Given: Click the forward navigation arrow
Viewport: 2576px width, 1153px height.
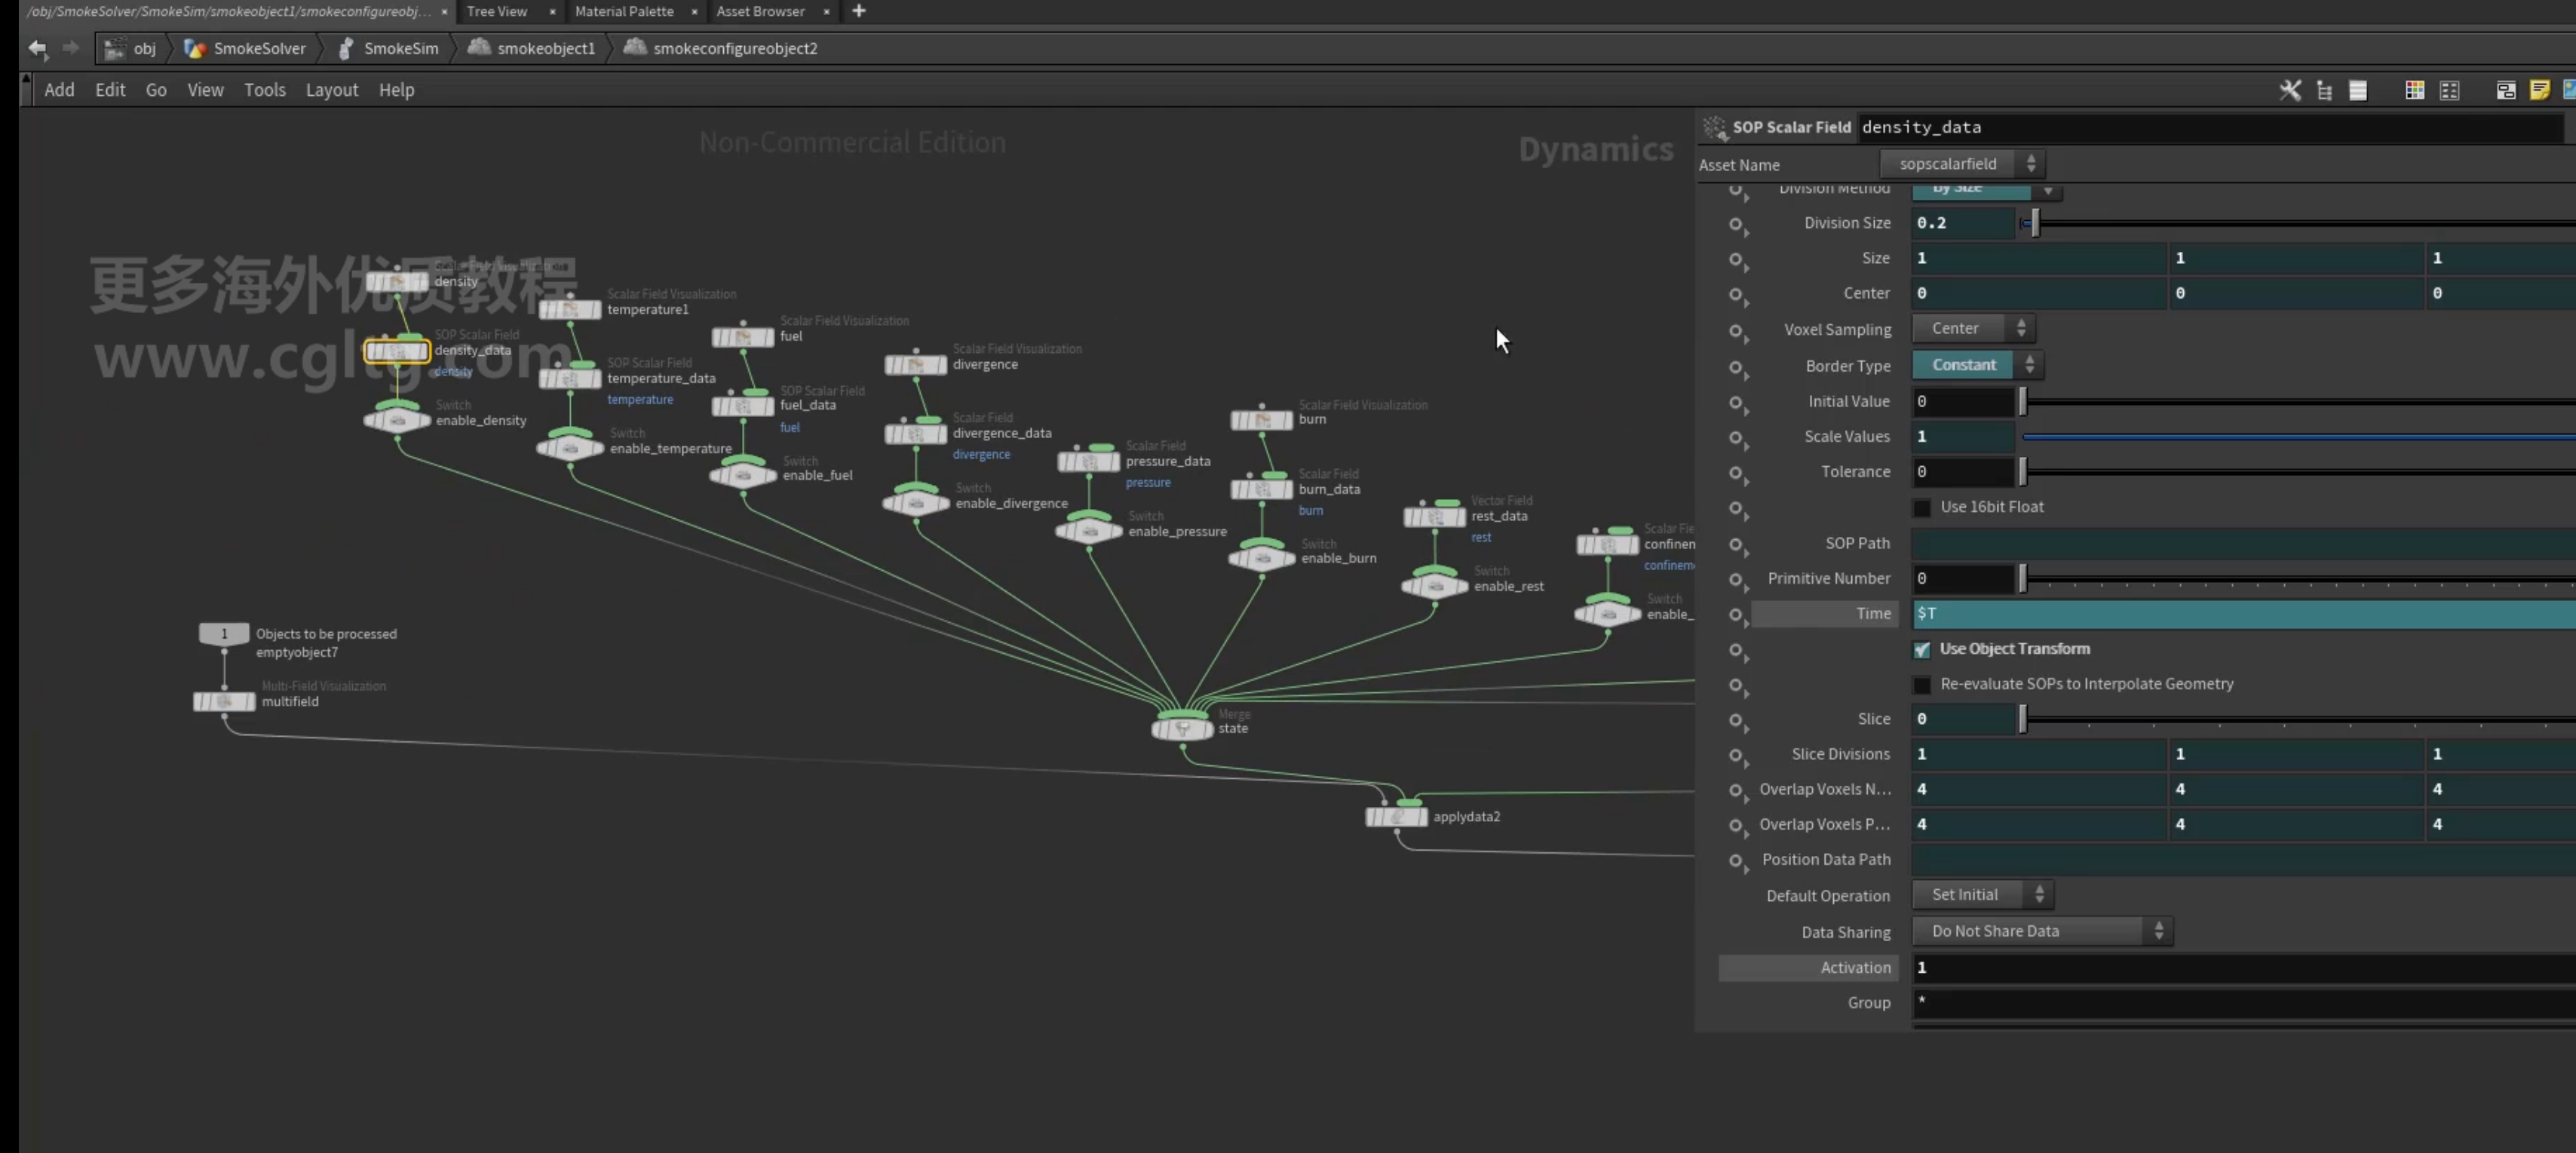Looking at the screenshot, I should [x=70, y=47].
